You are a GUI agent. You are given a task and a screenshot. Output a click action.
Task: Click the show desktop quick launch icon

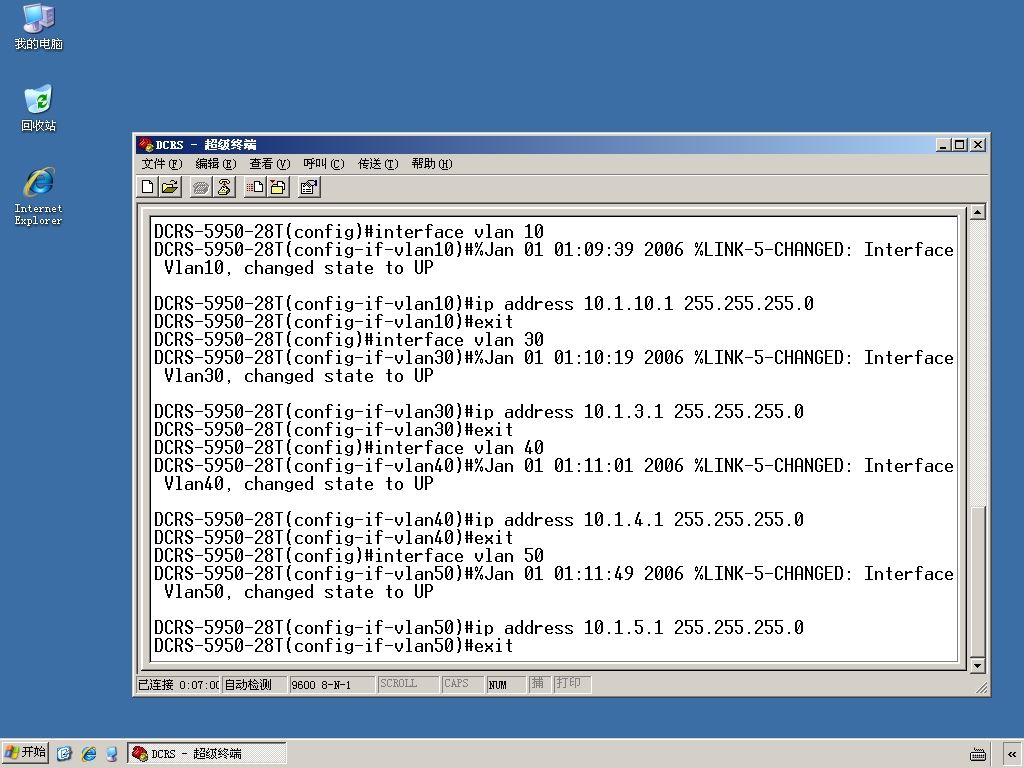(x=112, y=754)
